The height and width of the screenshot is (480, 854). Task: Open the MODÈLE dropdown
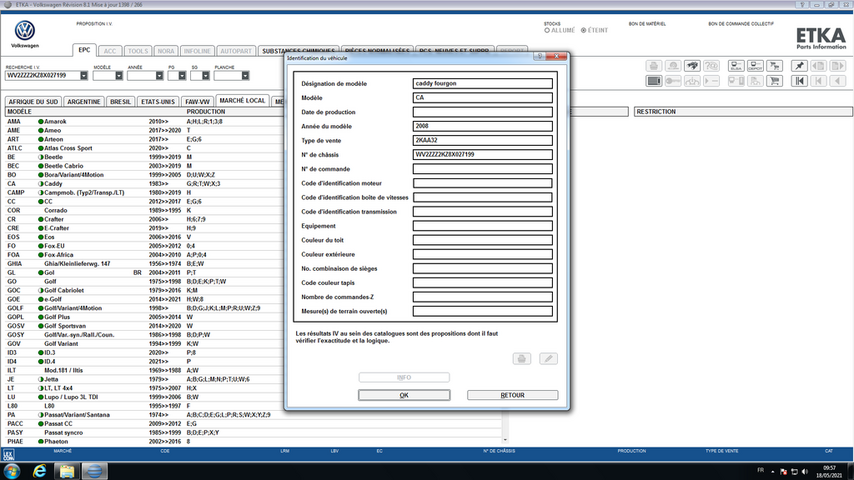click(119, 76)
